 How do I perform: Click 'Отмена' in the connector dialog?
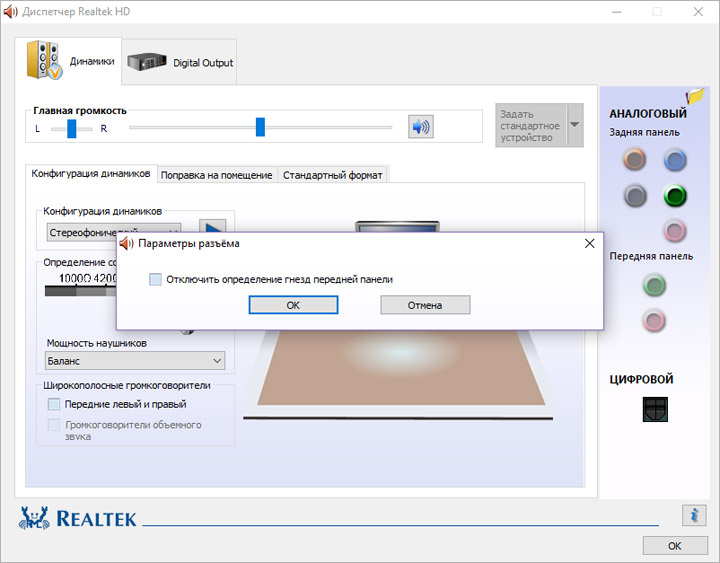coord(425,305)
